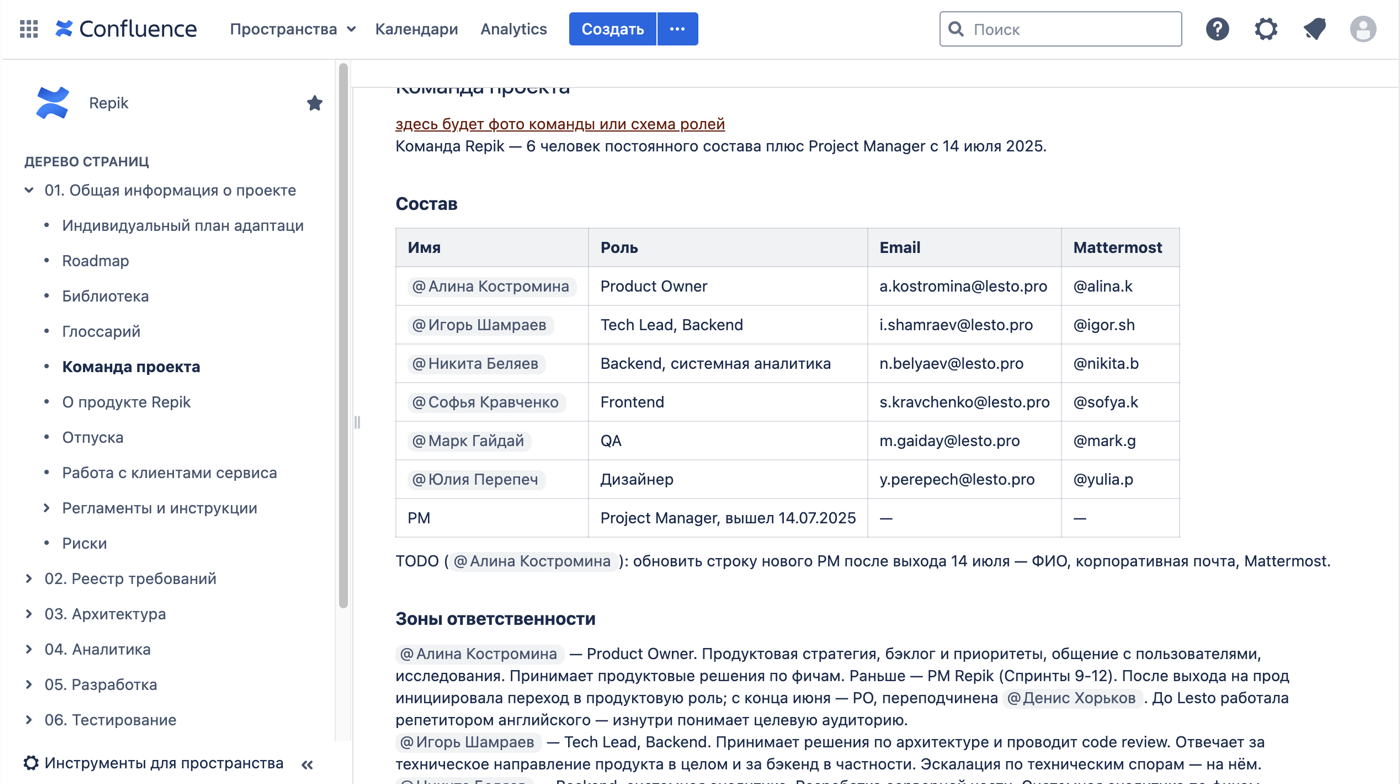Collapse the sidebar with double chevron
This screenshot has height=784, width=1400.
click(x=308, y=764)
